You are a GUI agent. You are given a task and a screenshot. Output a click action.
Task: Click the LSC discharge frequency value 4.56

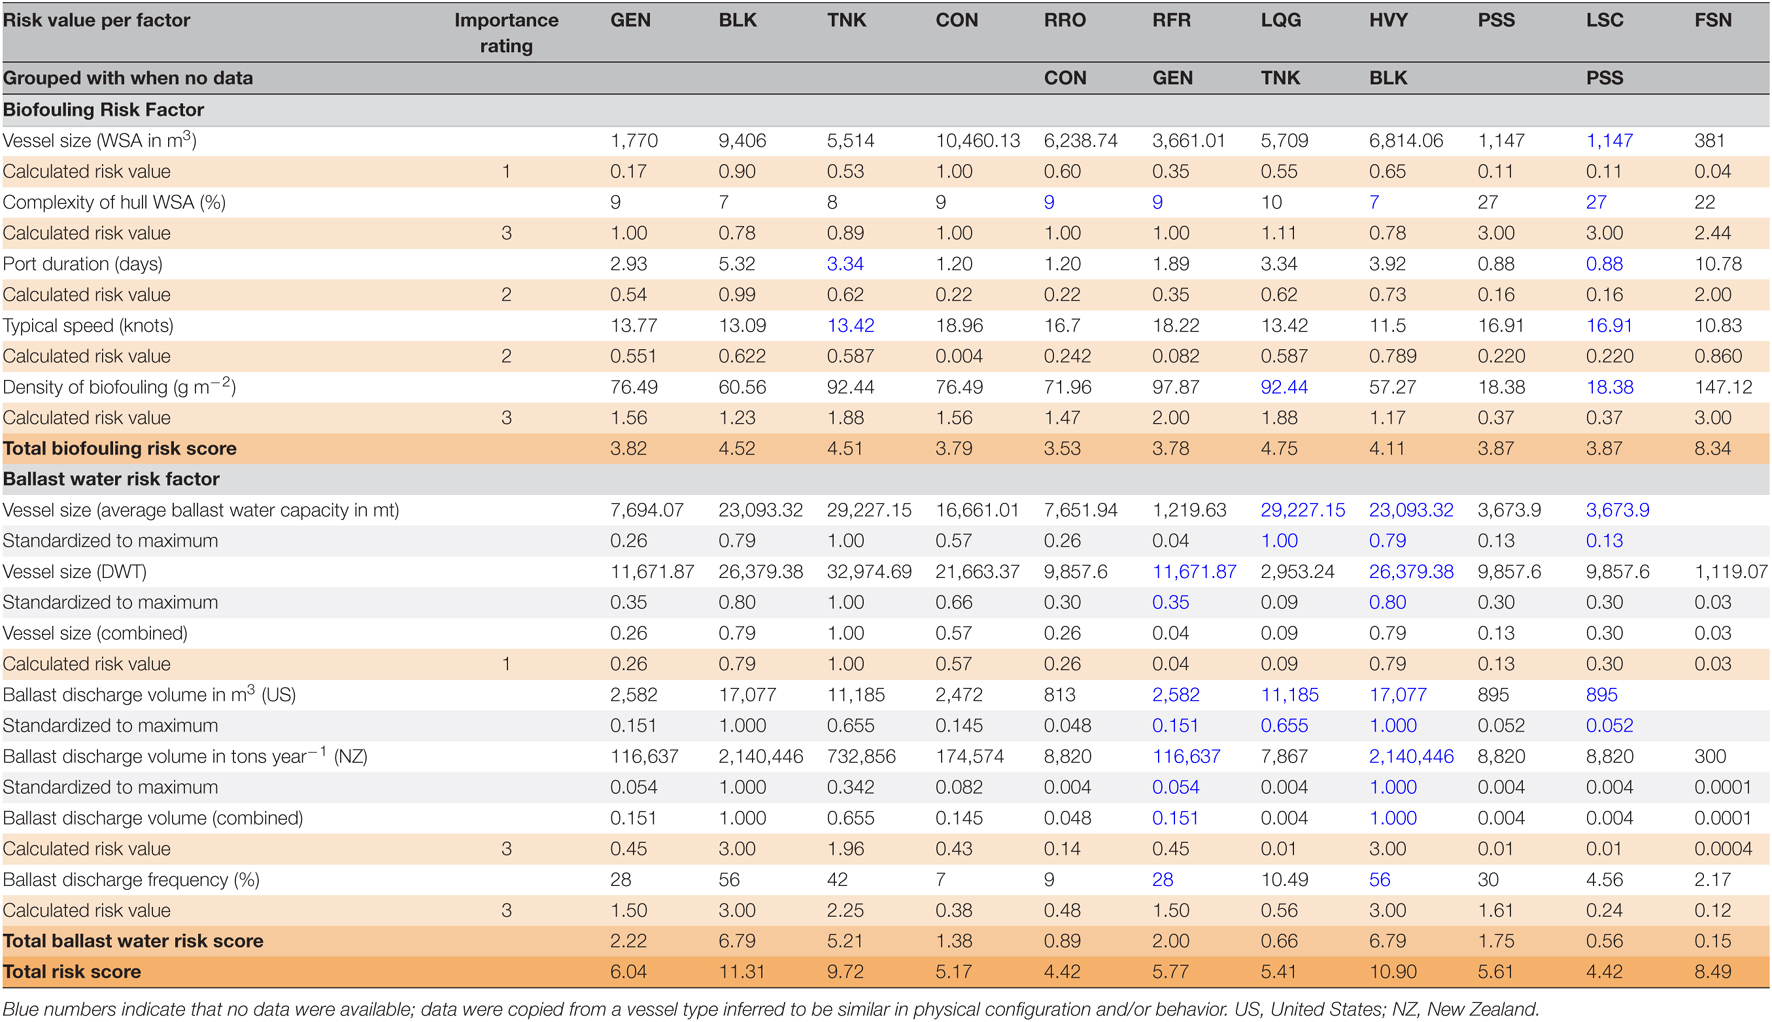pyautogui.click(x=1604, y=879)
